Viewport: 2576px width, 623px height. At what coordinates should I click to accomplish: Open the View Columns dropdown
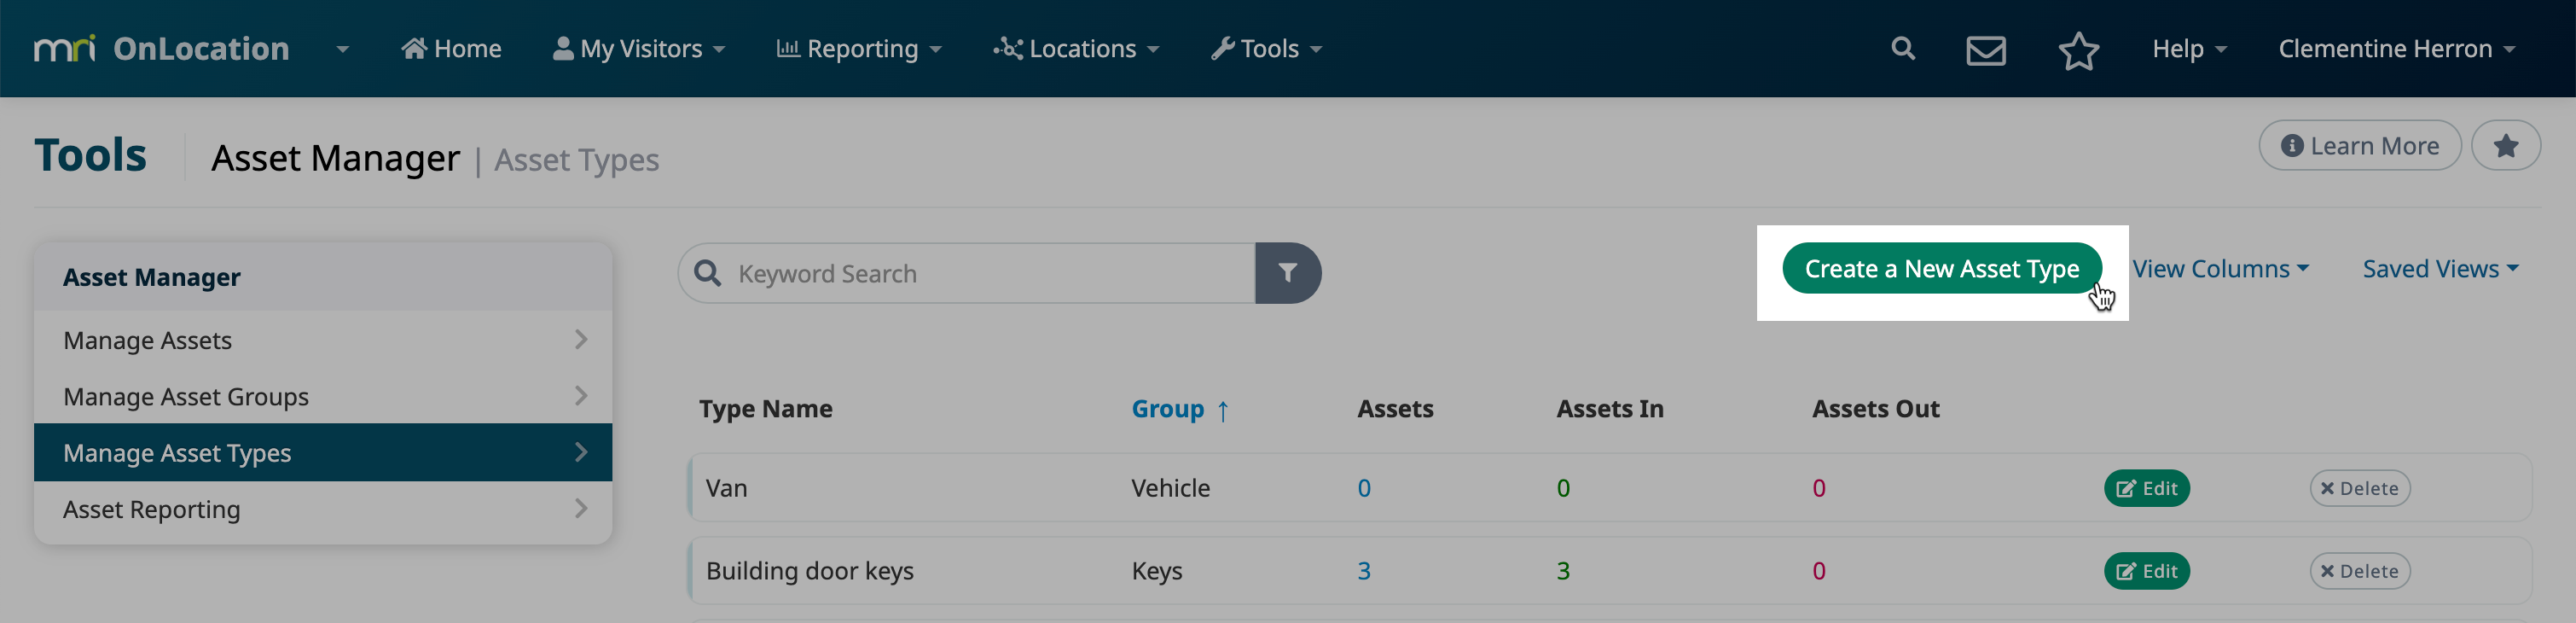[x=2220, y=269]
